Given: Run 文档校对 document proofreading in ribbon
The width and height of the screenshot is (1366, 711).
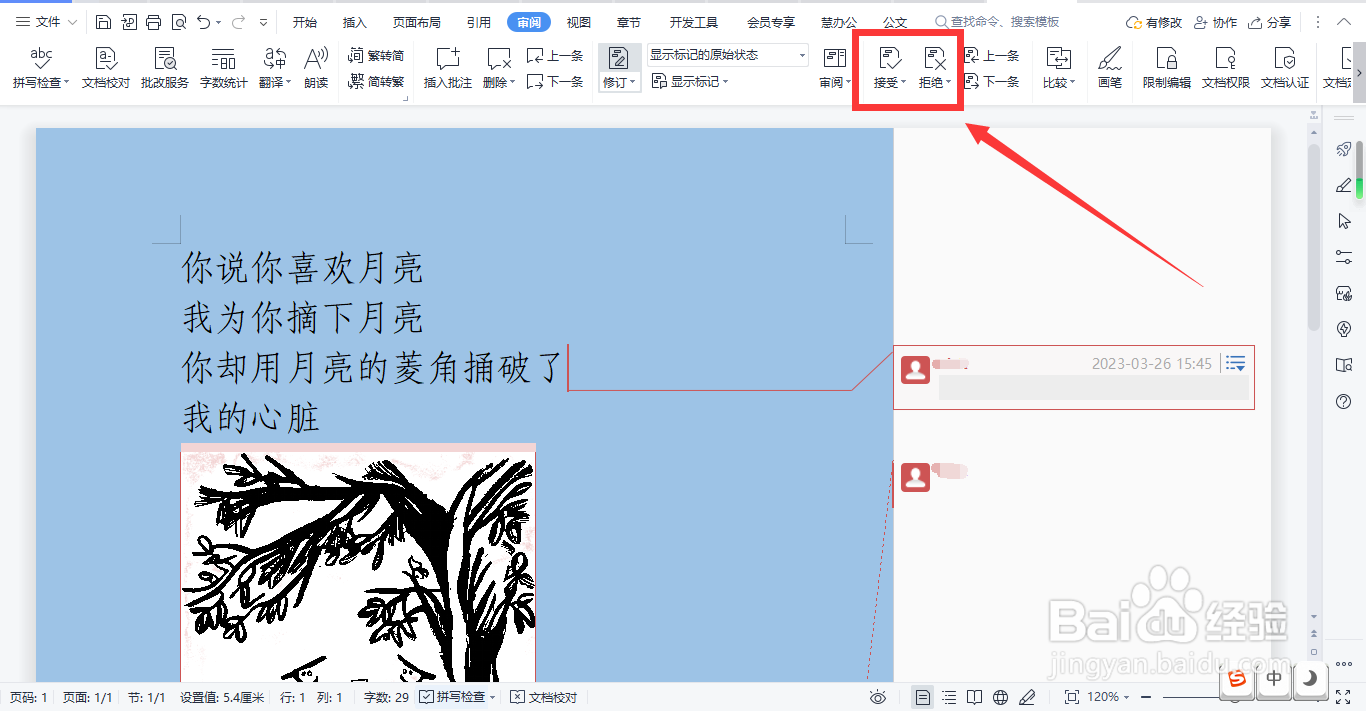Looking at the screenshot, I should pos(105,69).
